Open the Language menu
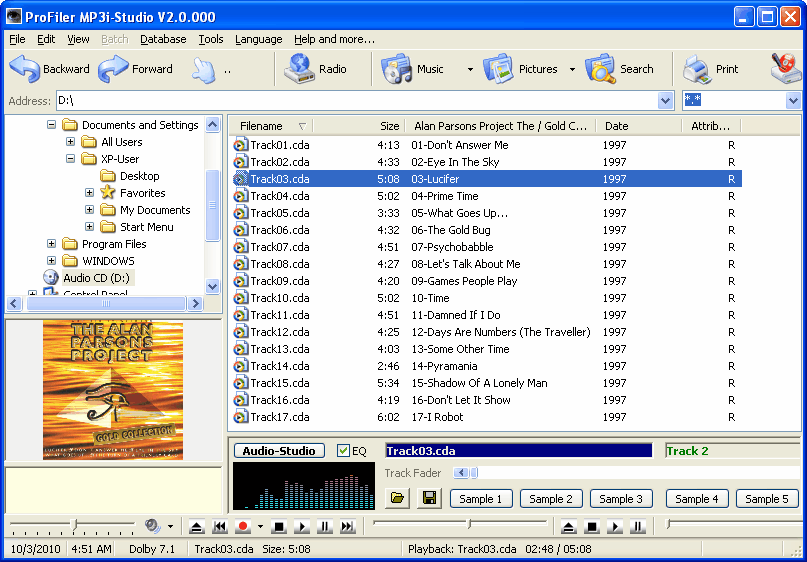Screen dimensions: 807x562 point(259,39)
